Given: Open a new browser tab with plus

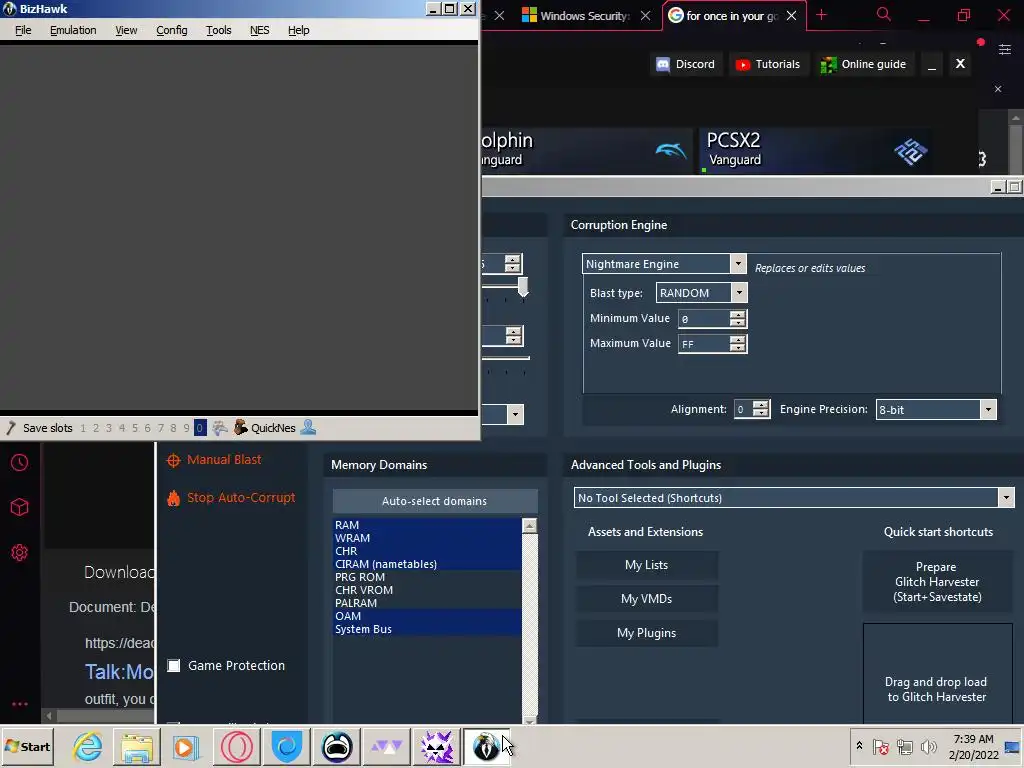Looking at the screenshot, I should [822, 15].
